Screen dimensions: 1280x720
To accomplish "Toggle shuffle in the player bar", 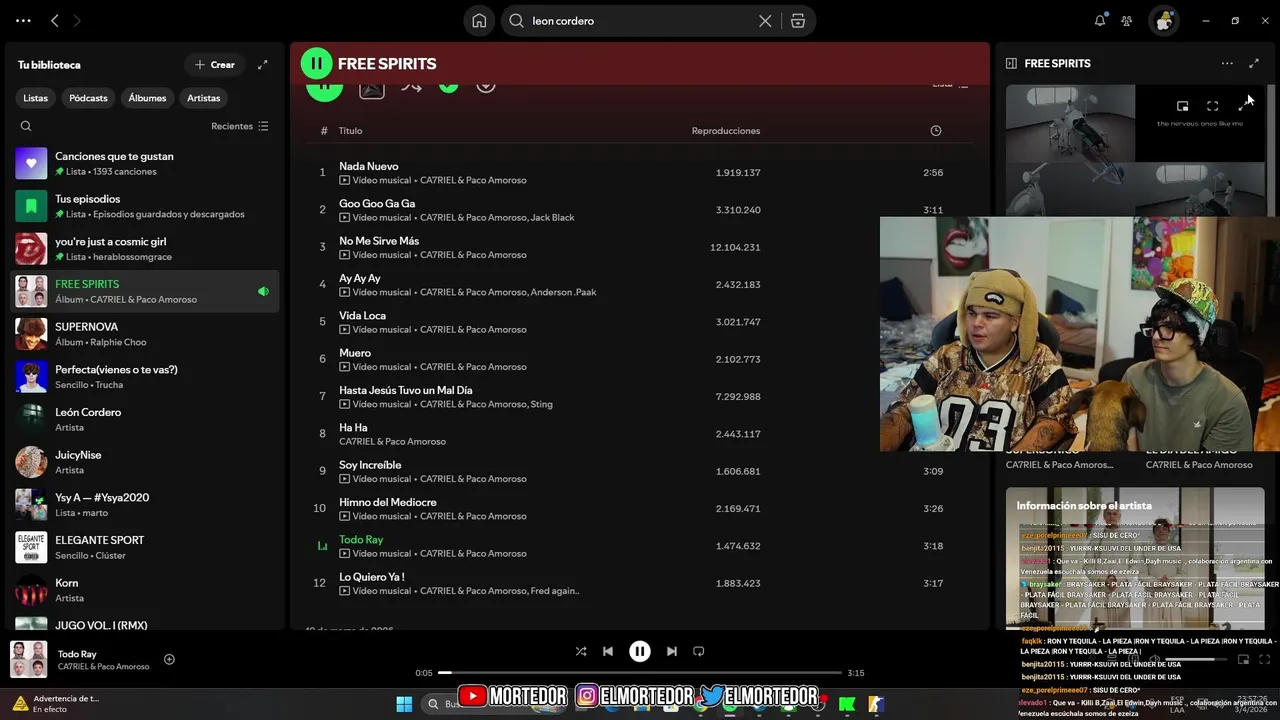I will (581, 651).
